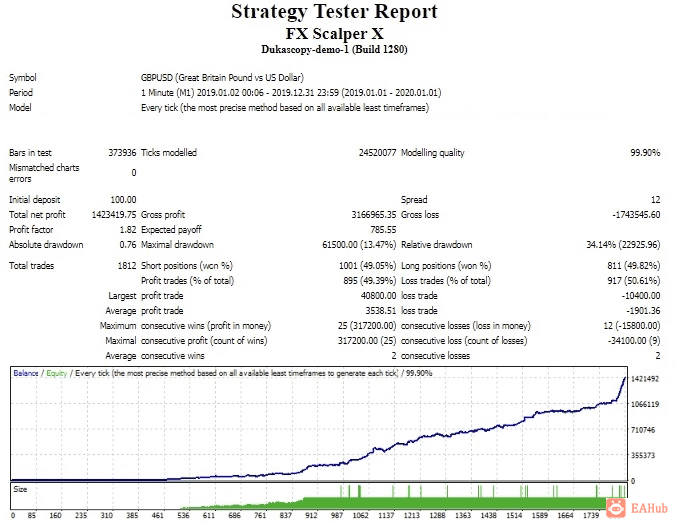The height and width of the screenshot is (523, 677).
Task: Select the Gross profit value 3166965.35
Action: [373, 215]
